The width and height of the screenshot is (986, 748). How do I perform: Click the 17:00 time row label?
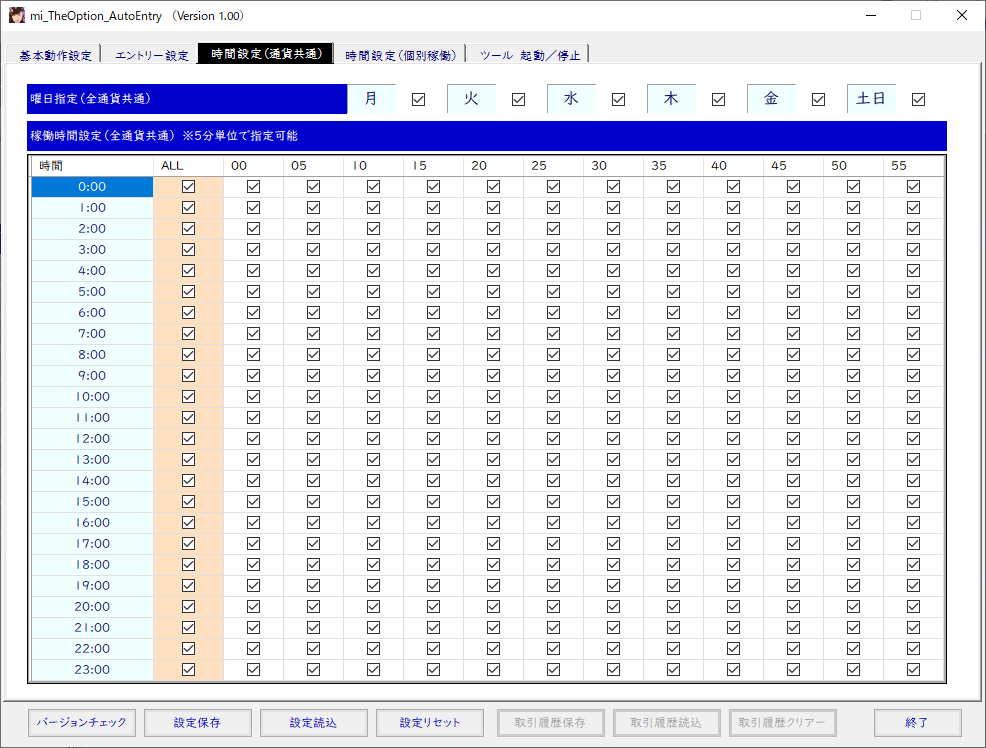92,543
